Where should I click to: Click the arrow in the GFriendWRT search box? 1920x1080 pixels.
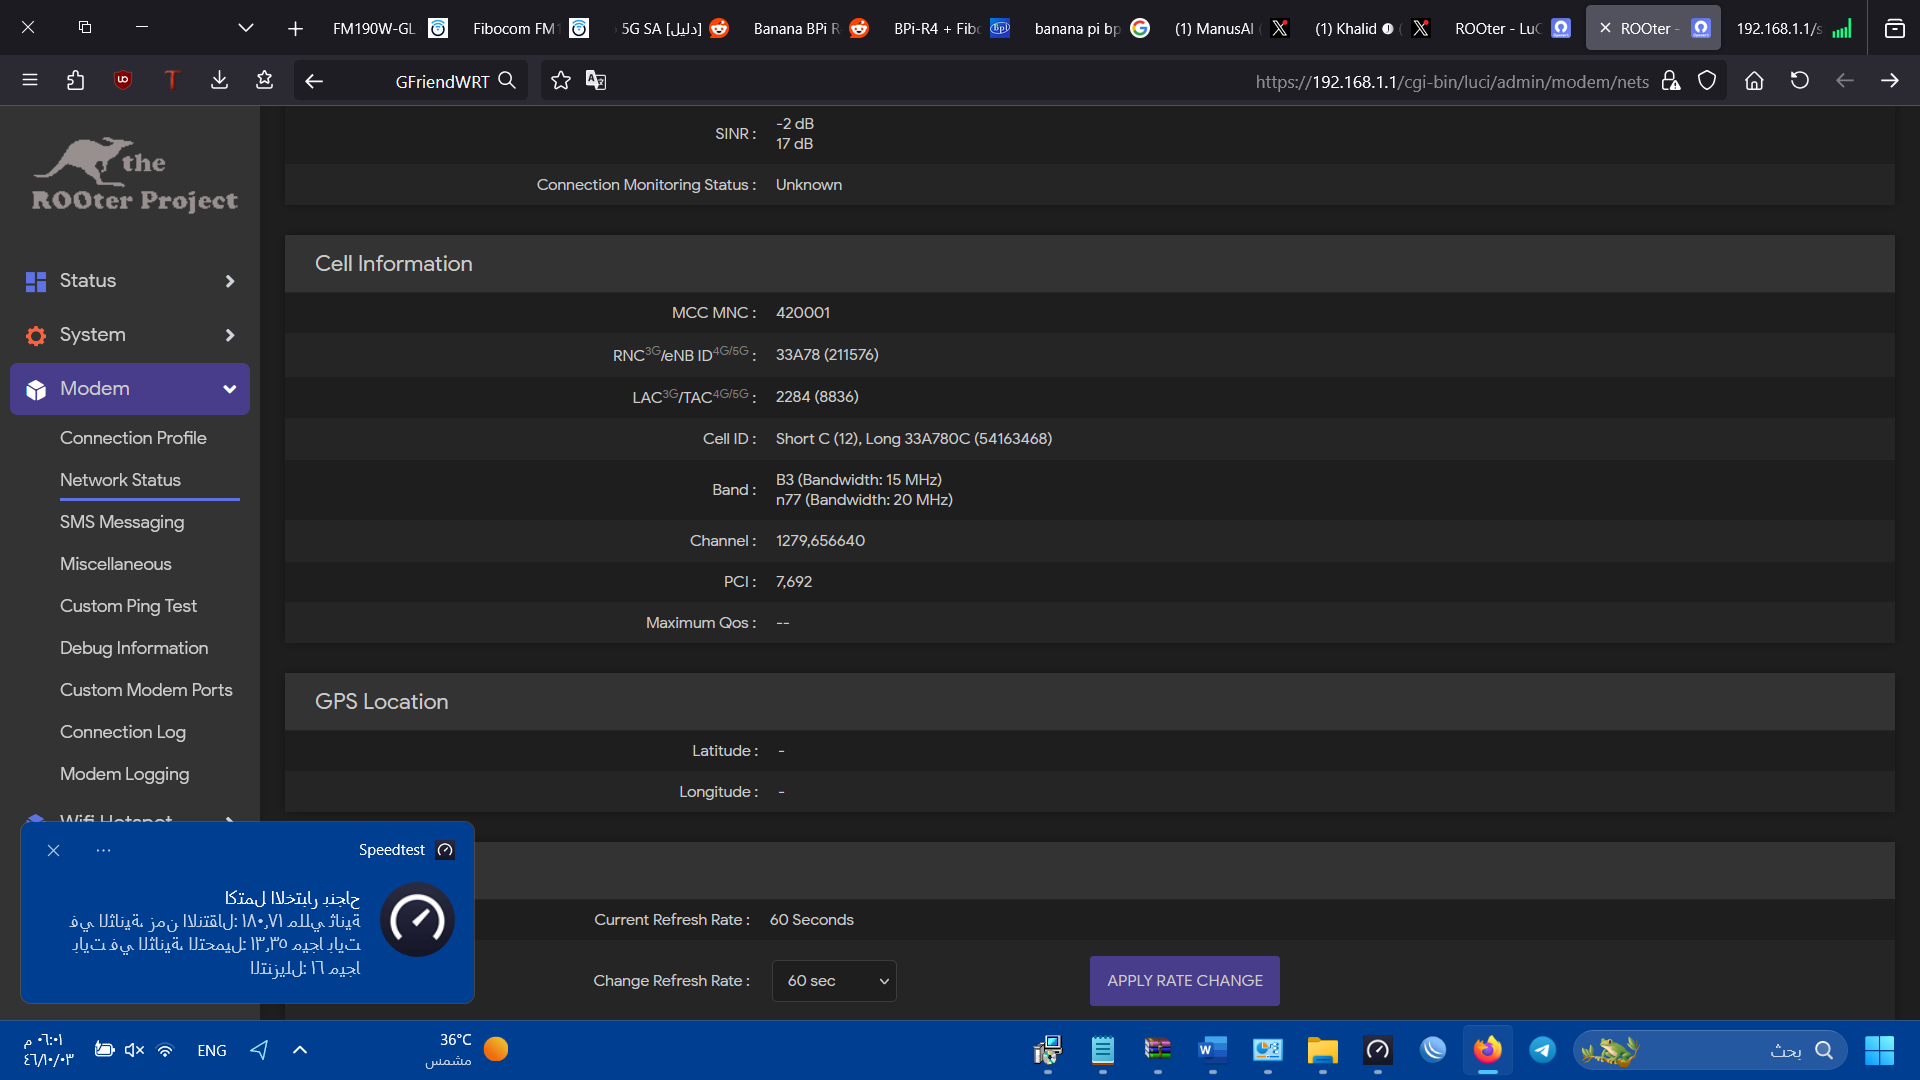(x=314, y=81)
